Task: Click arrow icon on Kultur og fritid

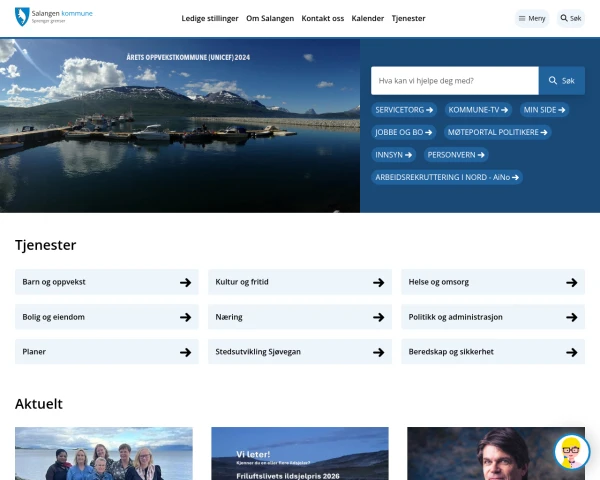Action: (x=379, y=282)
